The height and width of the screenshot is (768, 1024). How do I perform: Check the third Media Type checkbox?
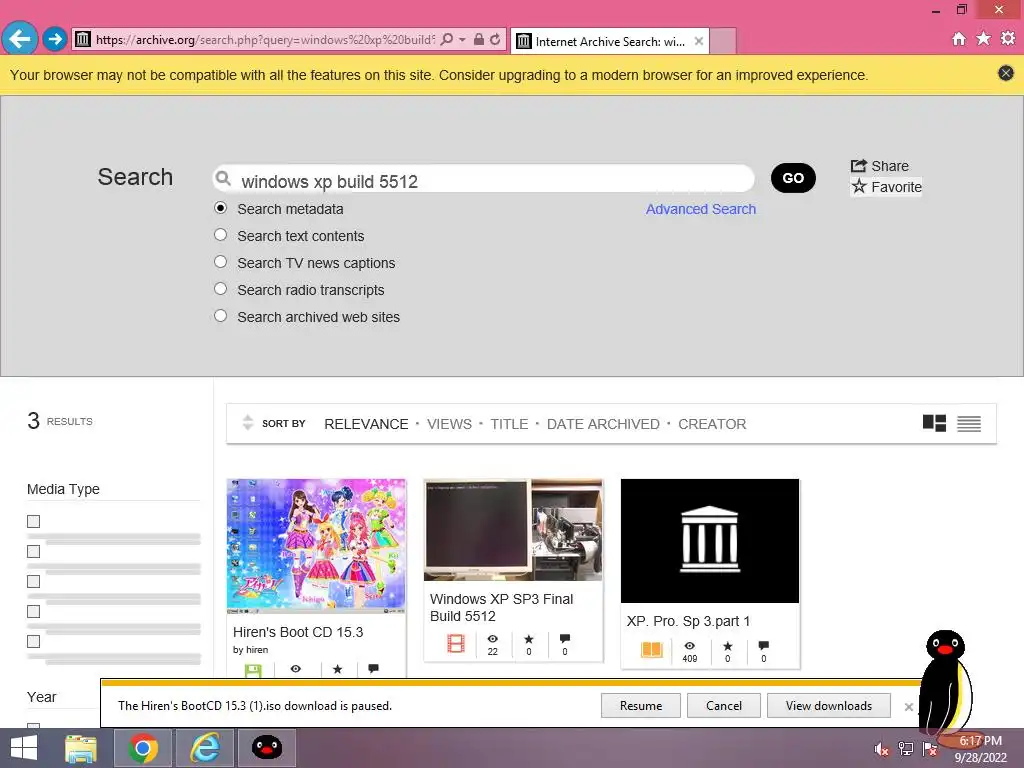point(33,581)
